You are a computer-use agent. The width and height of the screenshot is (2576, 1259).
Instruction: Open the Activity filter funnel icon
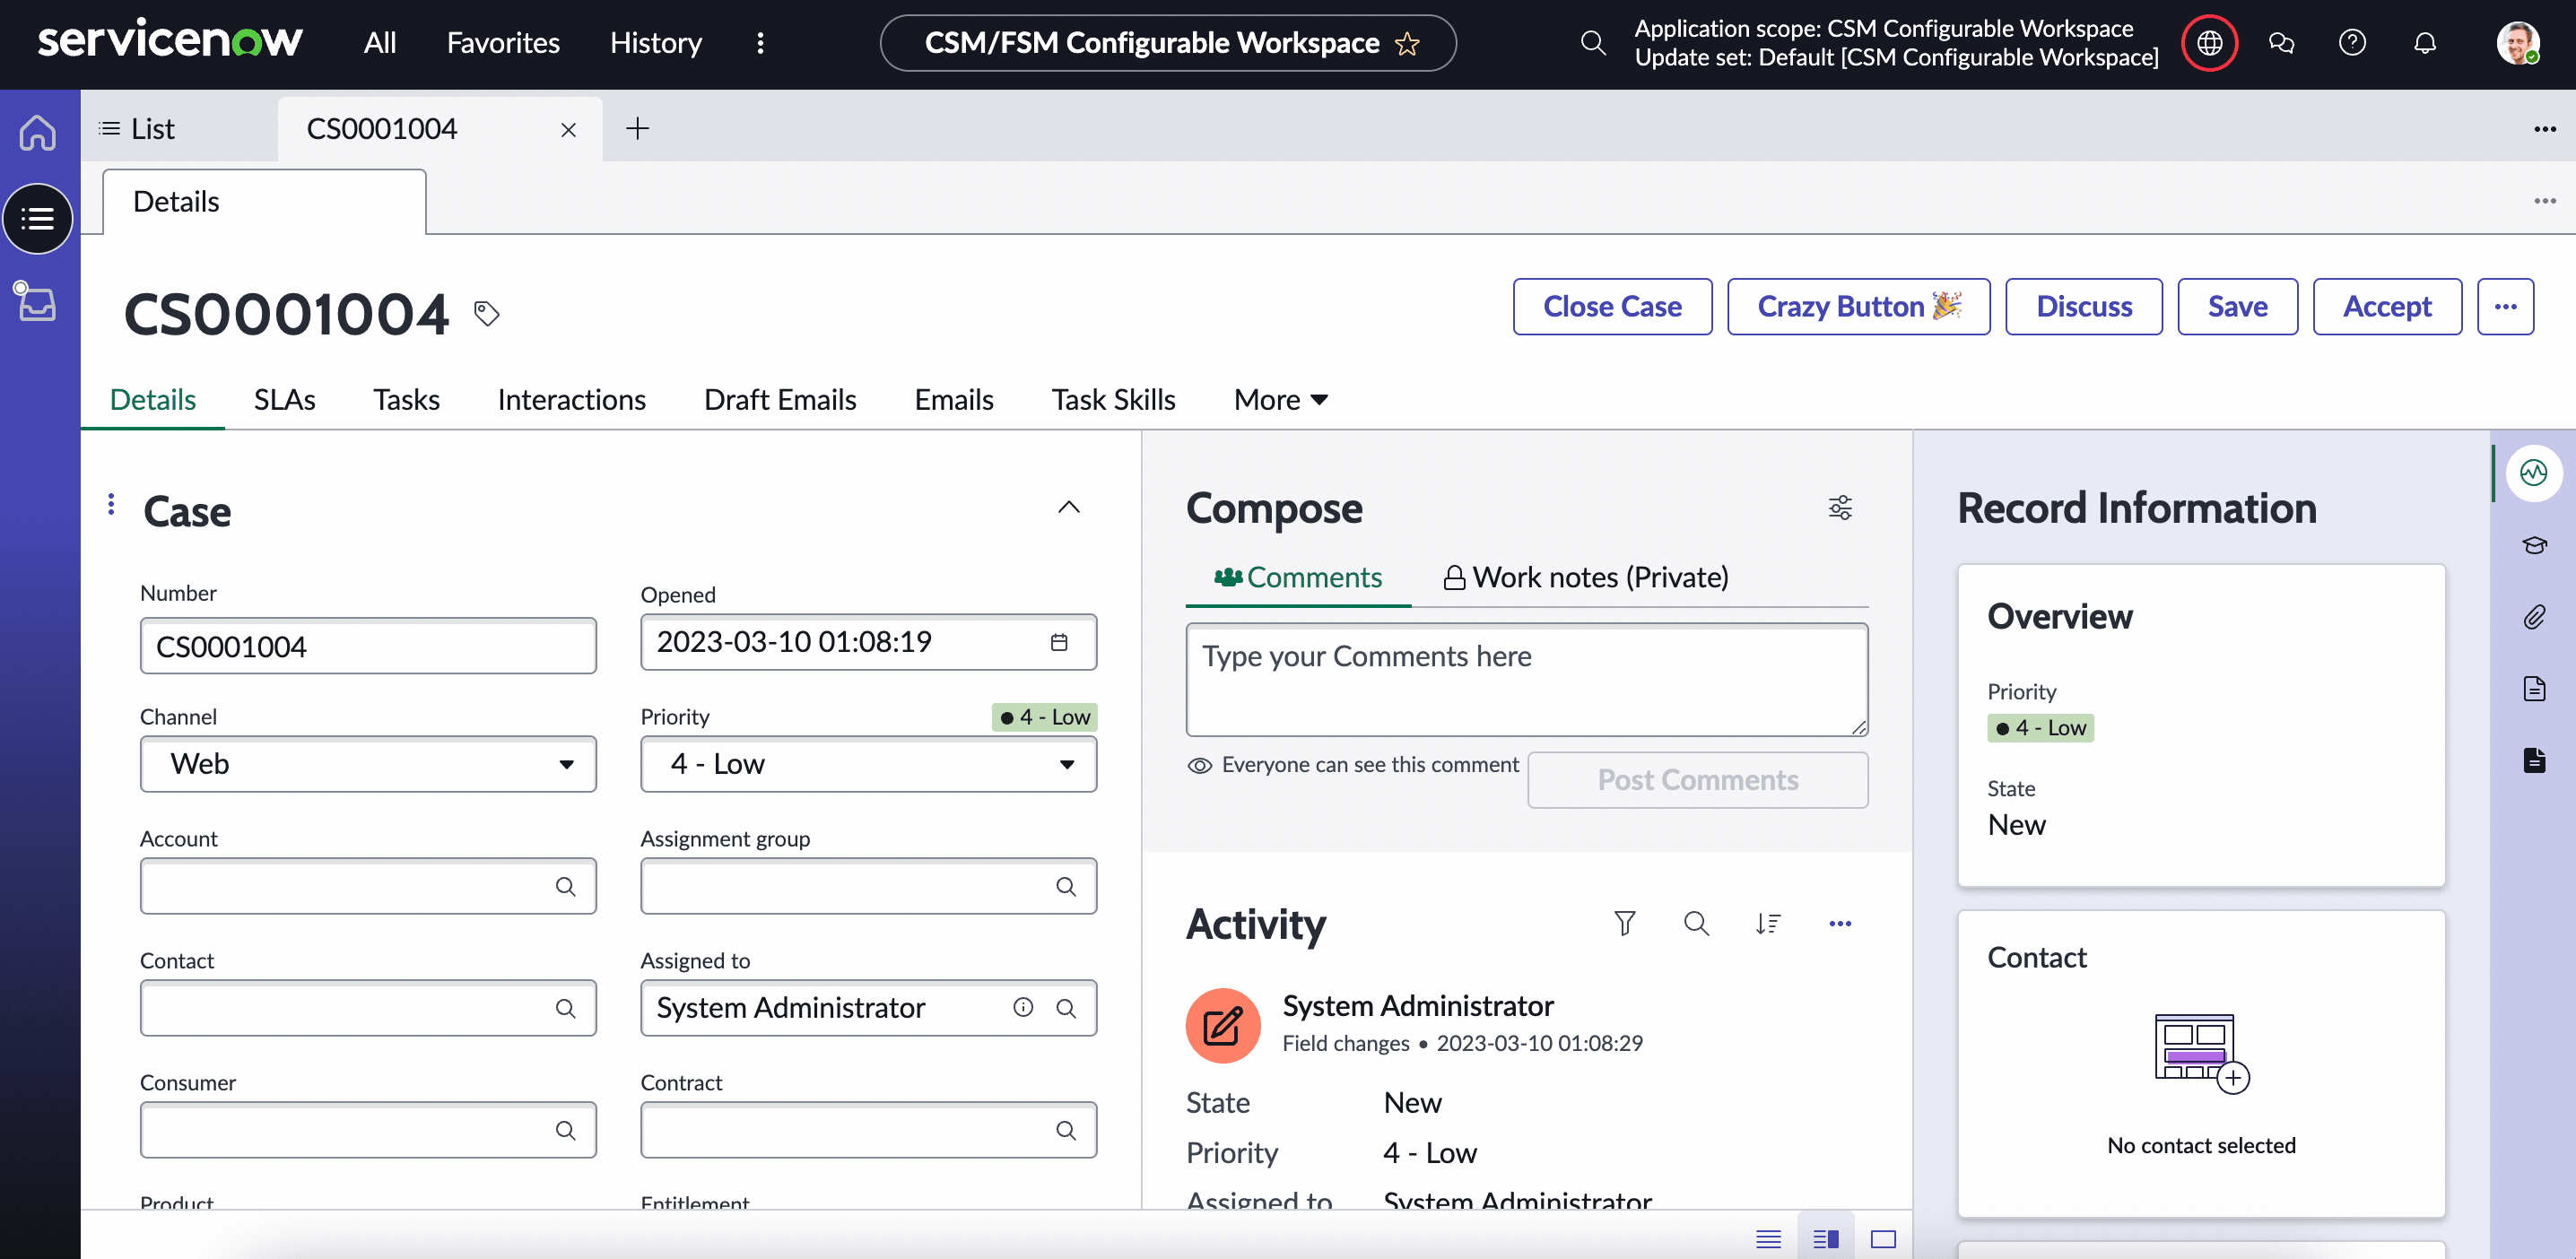(1624, 923)
